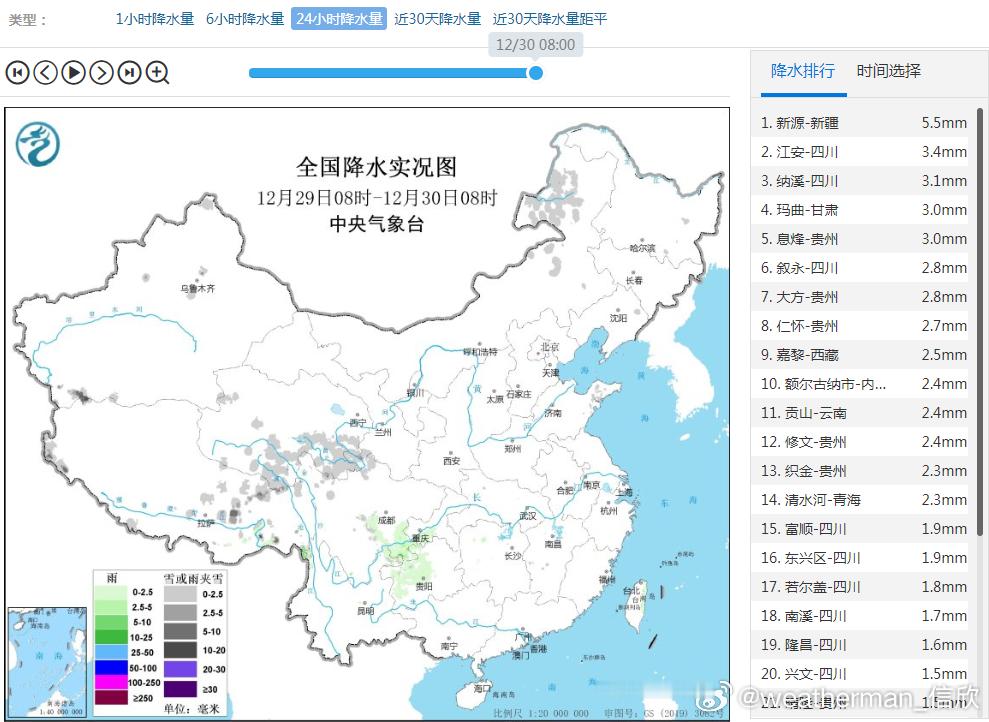This screenshot has width=989, height=722.
Task: Click the rain 25-50 legend swatch
Action: 111,653
